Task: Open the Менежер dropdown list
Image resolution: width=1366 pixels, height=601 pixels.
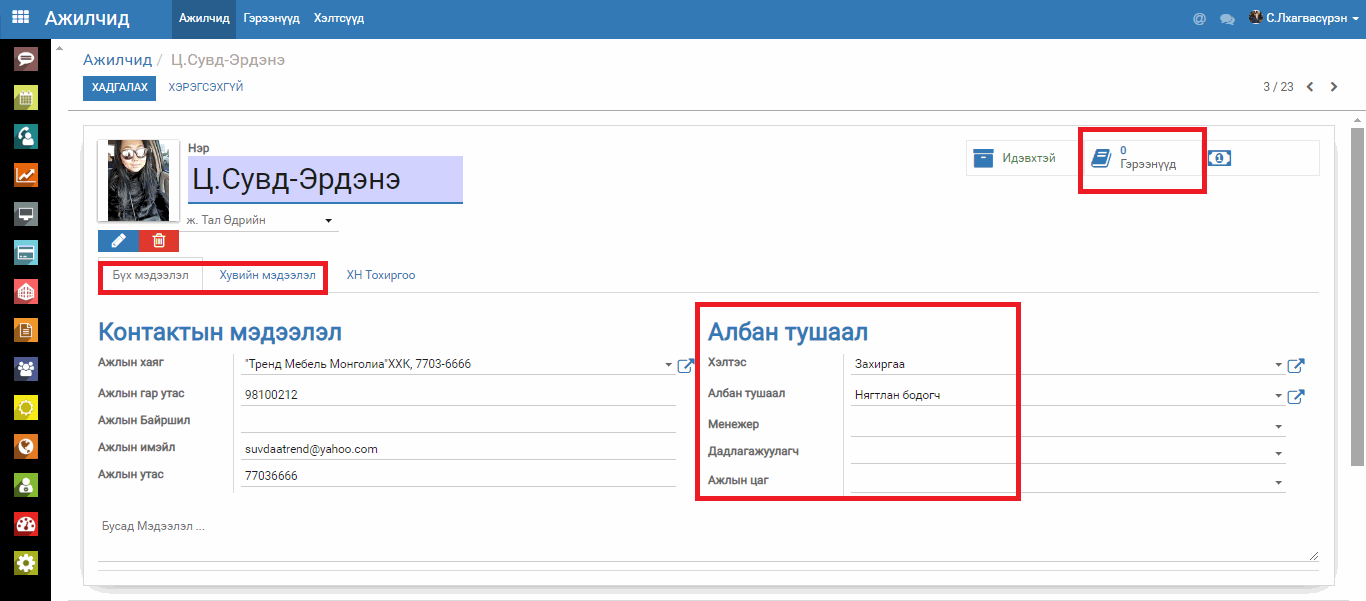Action: point(1278,426)
